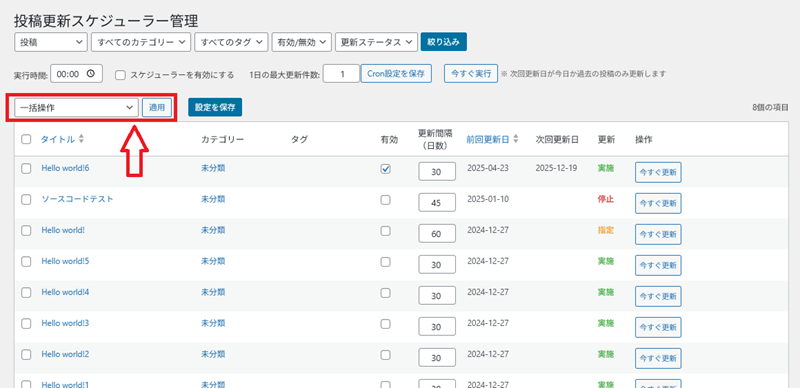Open the clock picker in 実行時間 field
This screenshot has width=800, height=388.
click(x=91, y=74)
